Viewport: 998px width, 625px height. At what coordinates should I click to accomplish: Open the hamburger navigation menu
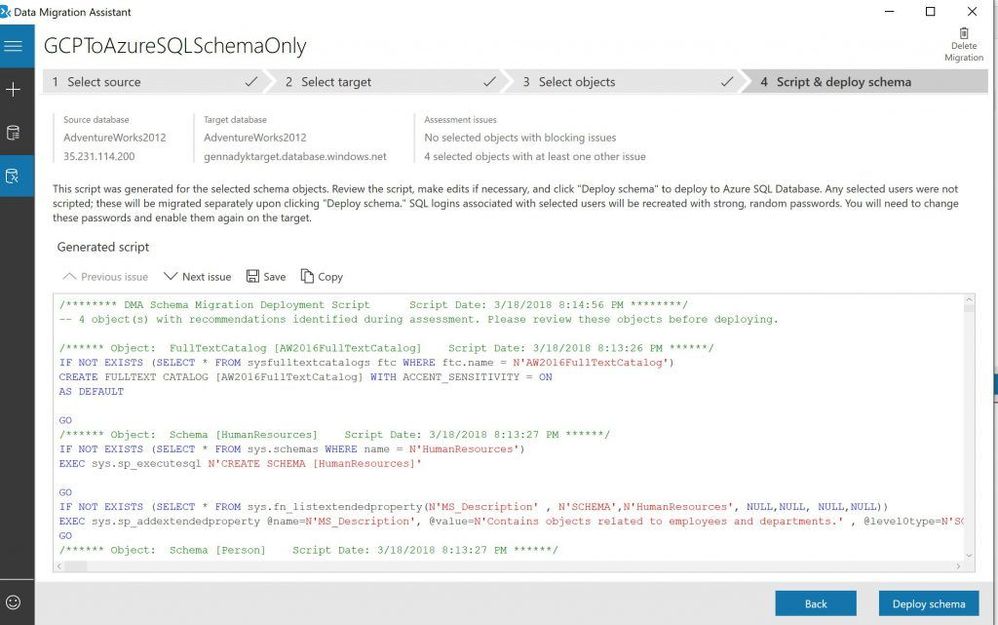click(x=13, y=46)
